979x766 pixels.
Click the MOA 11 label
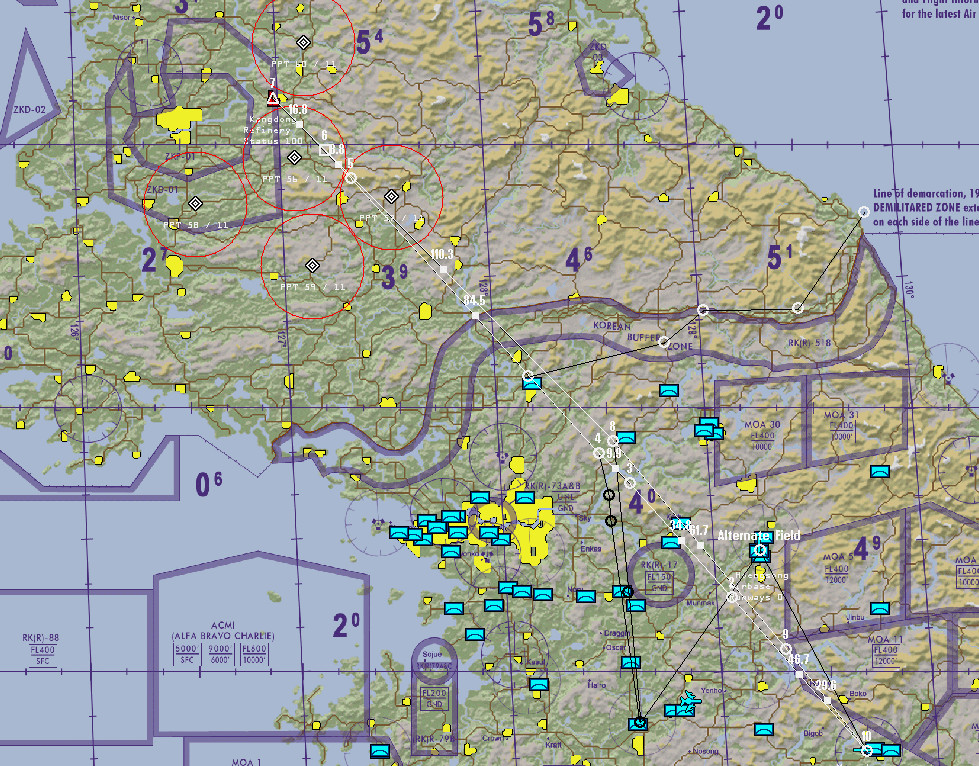tap(885, 639)
